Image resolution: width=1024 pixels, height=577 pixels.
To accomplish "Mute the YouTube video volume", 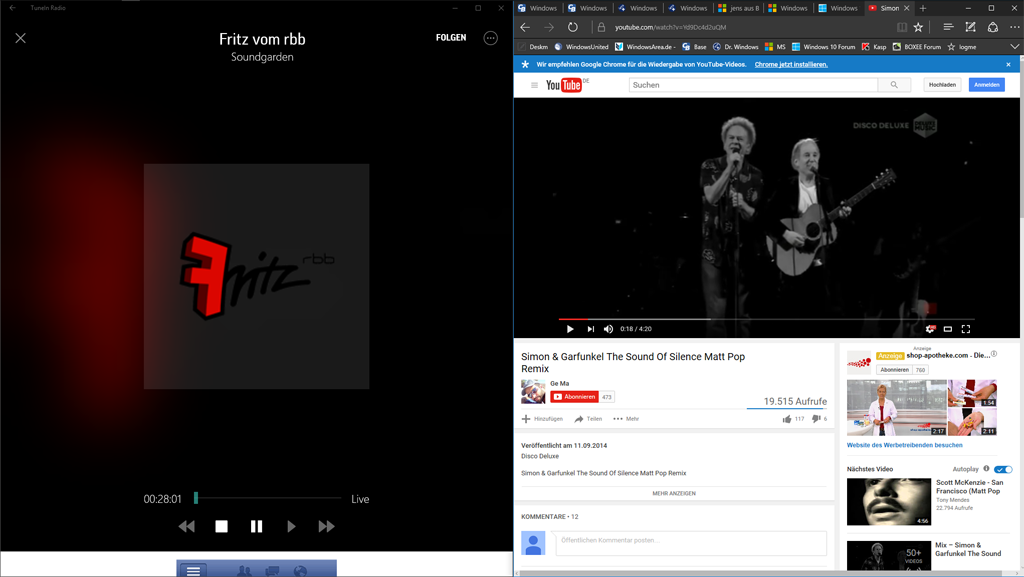I will point(608,329).
